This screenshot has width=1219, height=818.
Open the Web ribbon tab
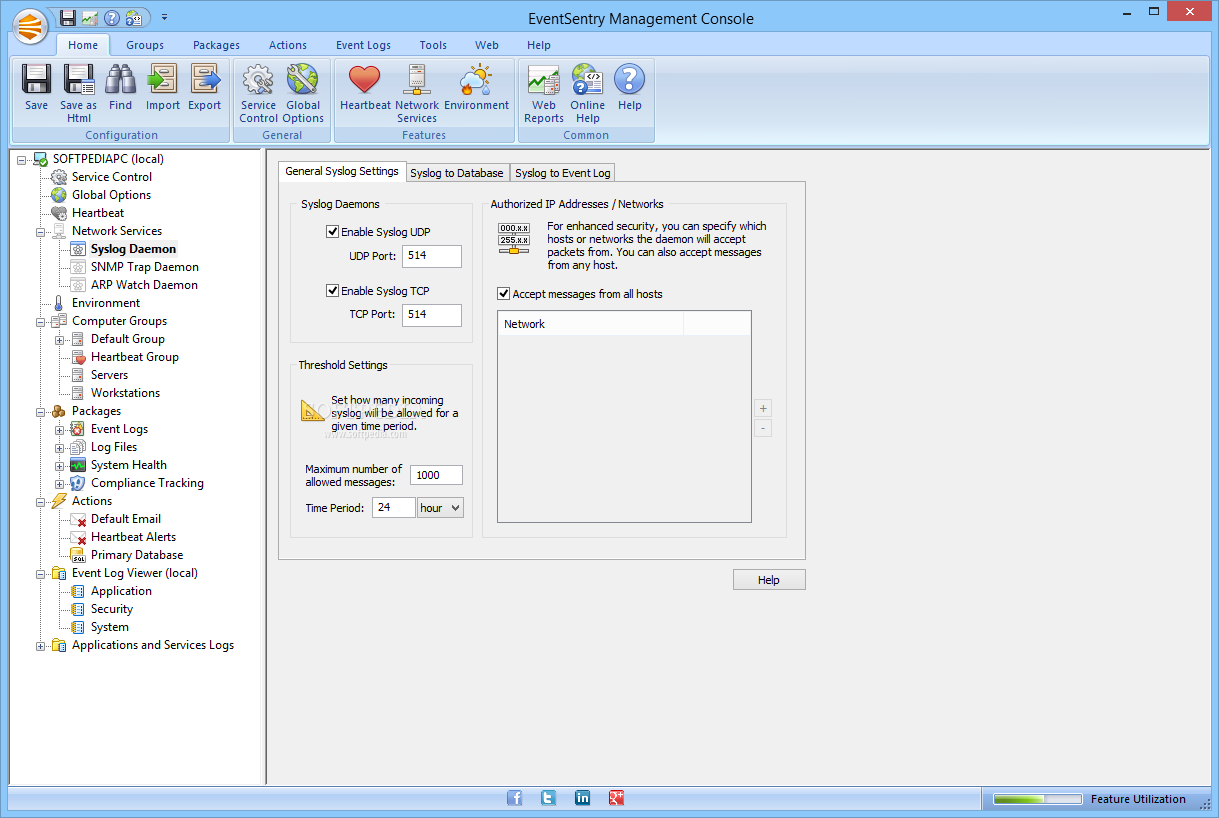pyautogui.click(x=487, y=45)
